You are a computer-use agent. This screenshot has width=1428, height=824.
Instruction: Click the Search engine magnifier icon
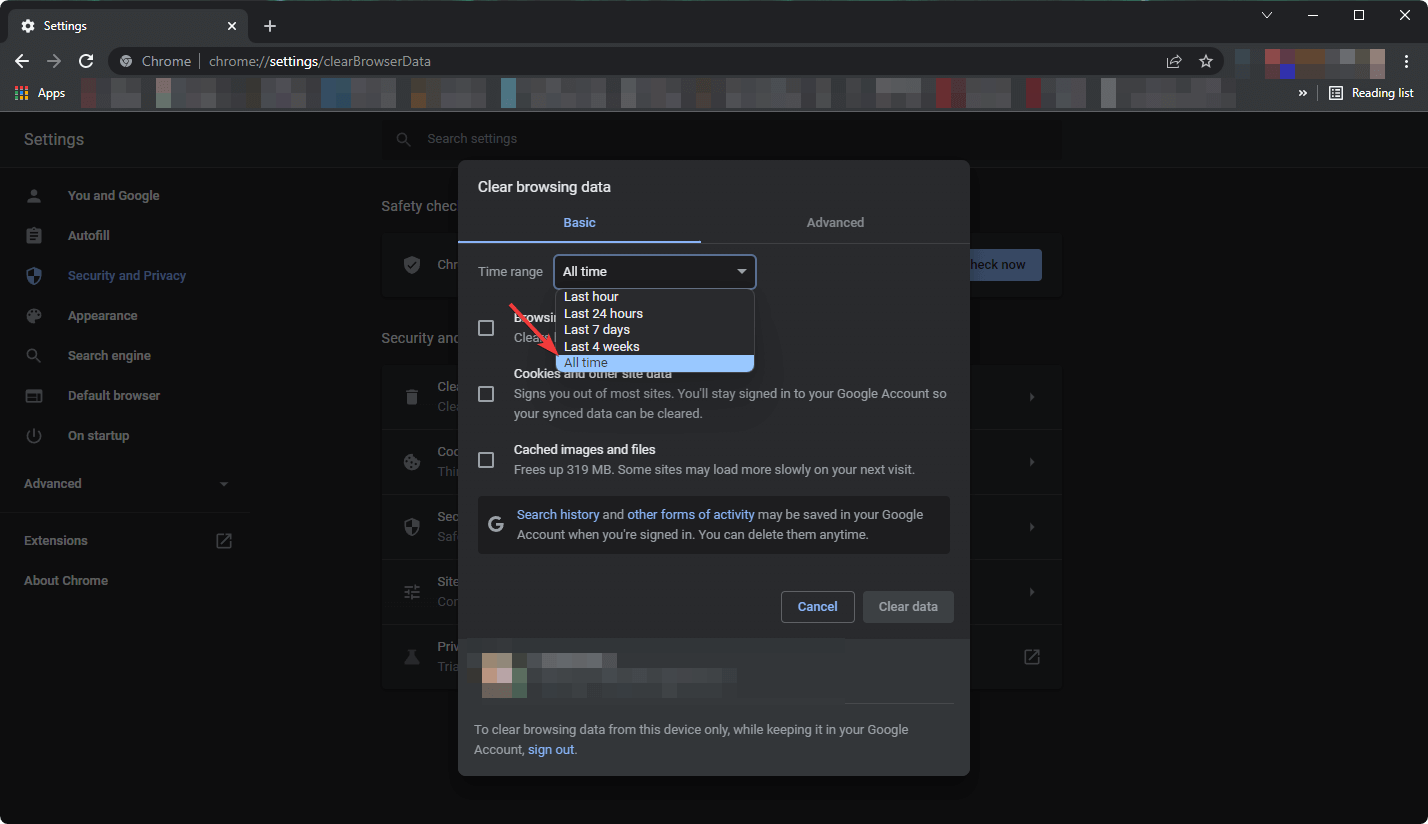coord(35,355)
